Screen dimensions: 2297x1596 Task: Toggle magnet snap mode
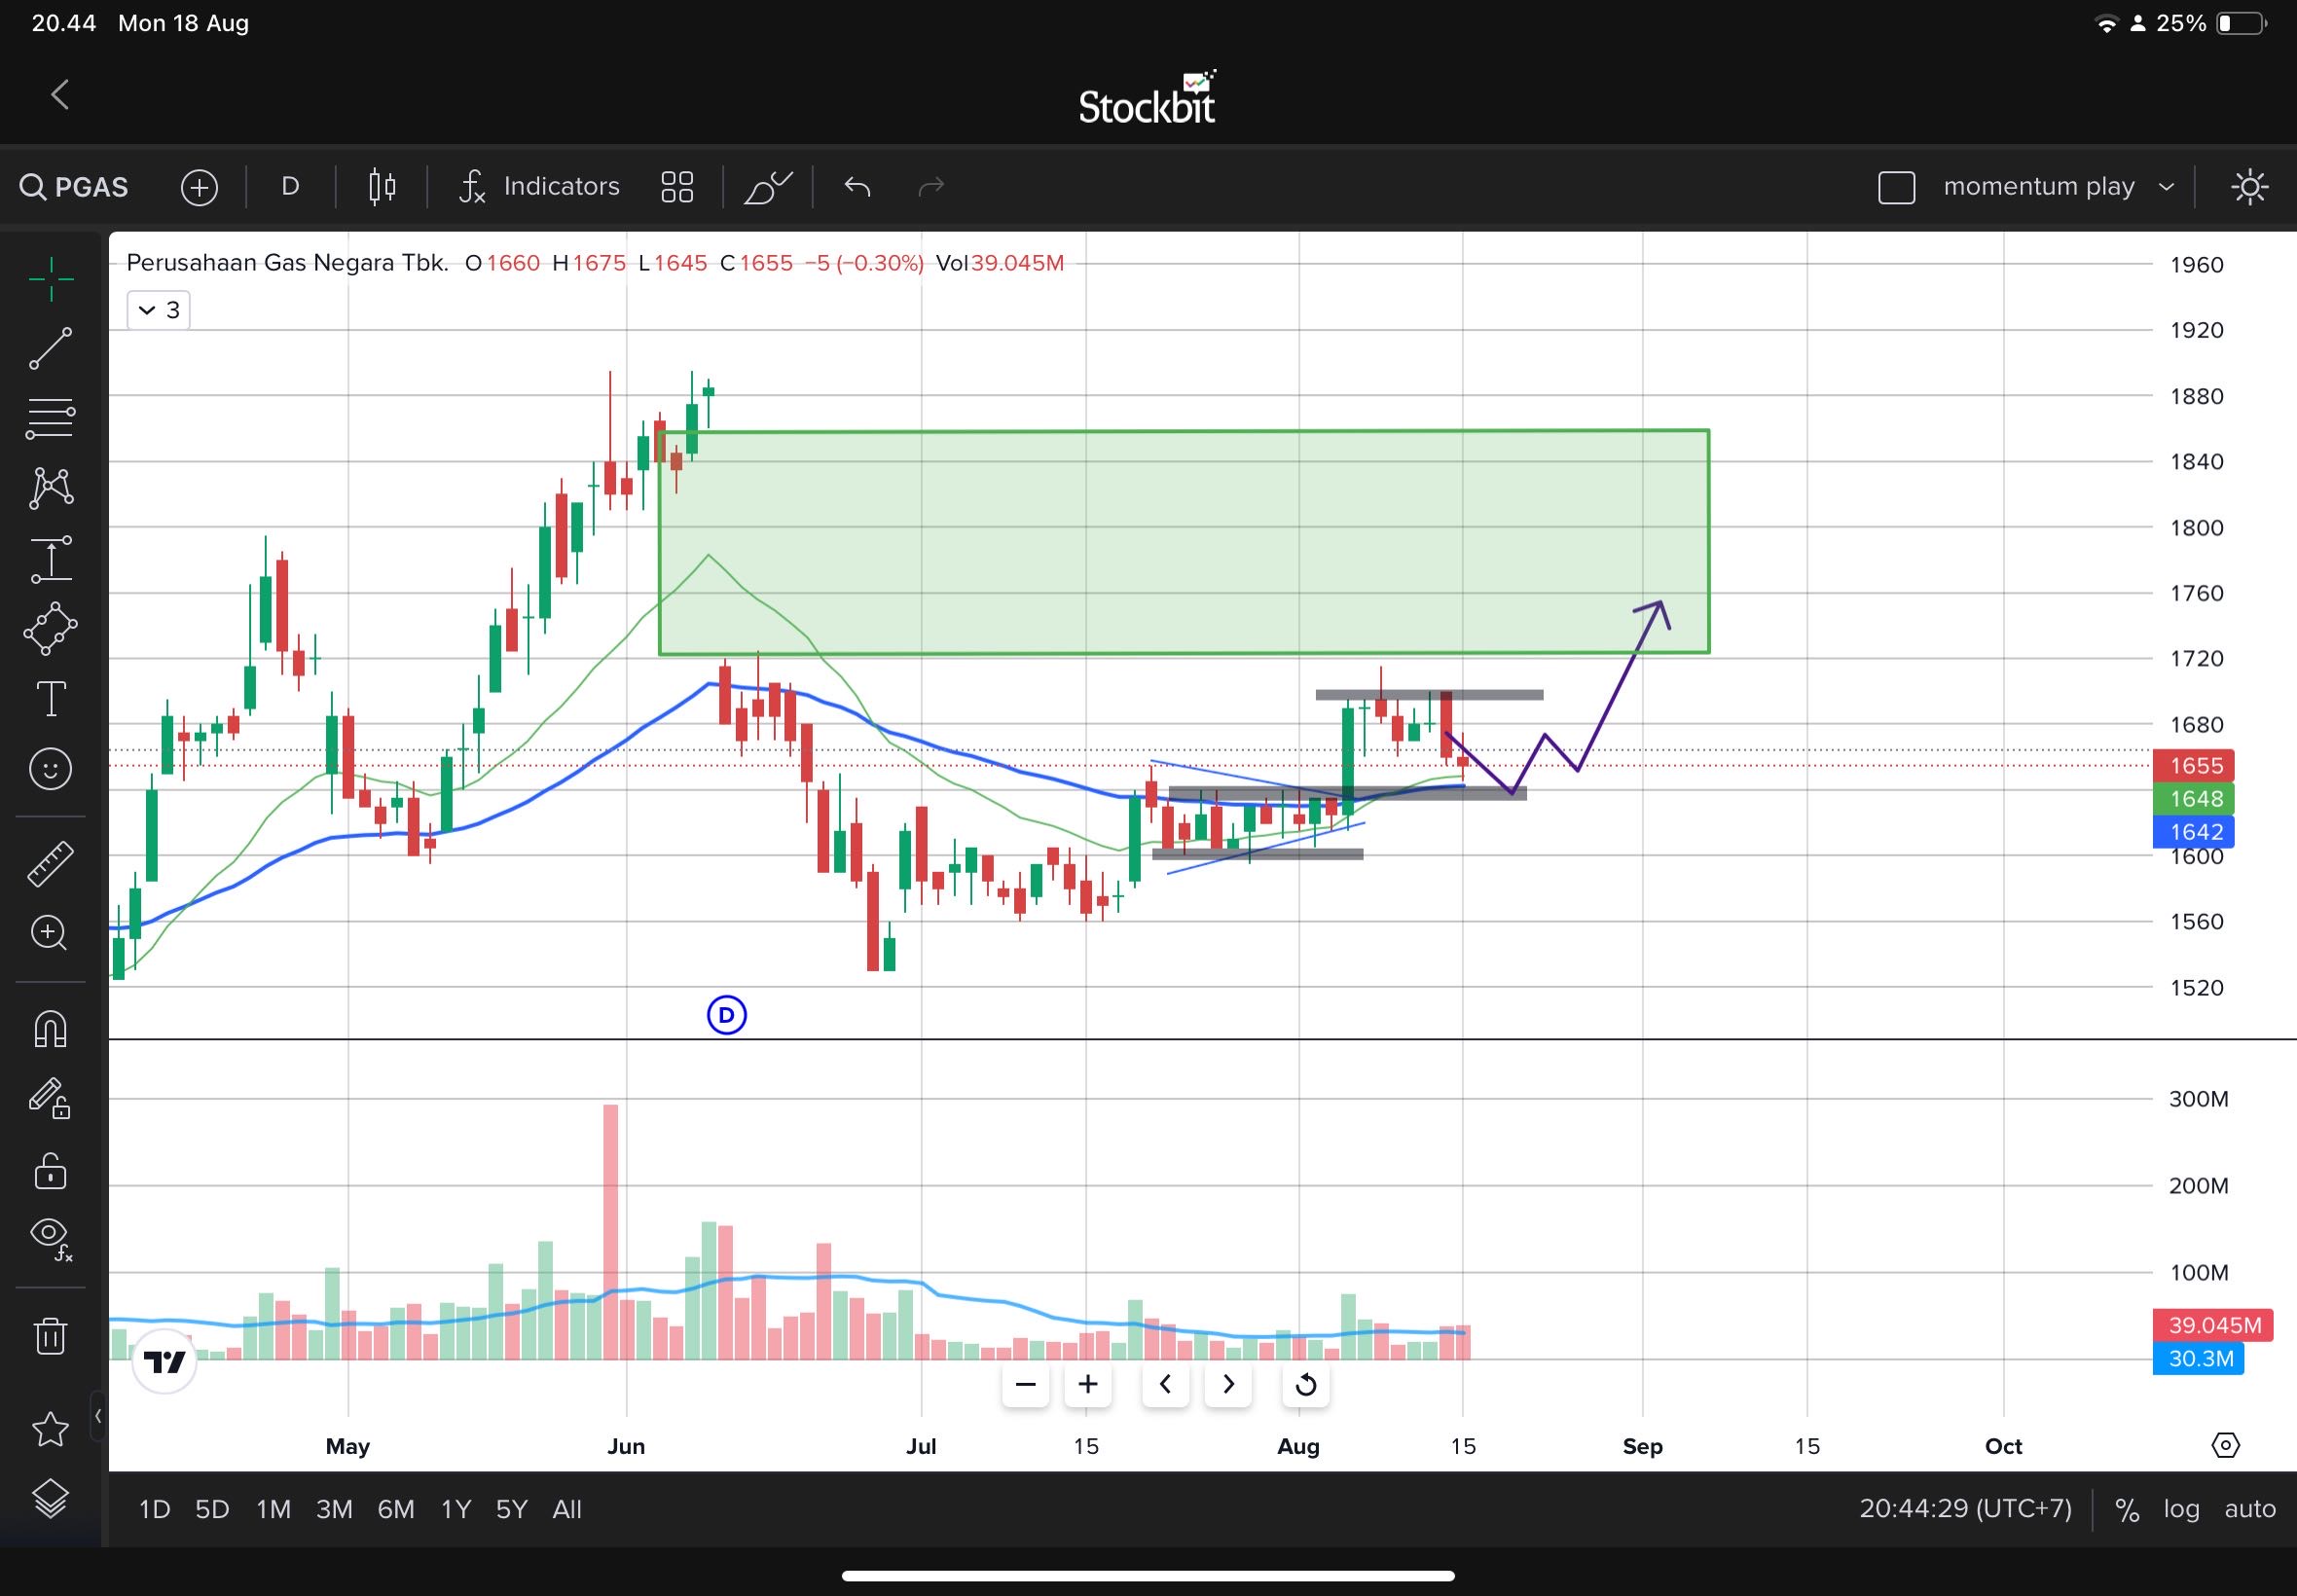pos(50,1028)
